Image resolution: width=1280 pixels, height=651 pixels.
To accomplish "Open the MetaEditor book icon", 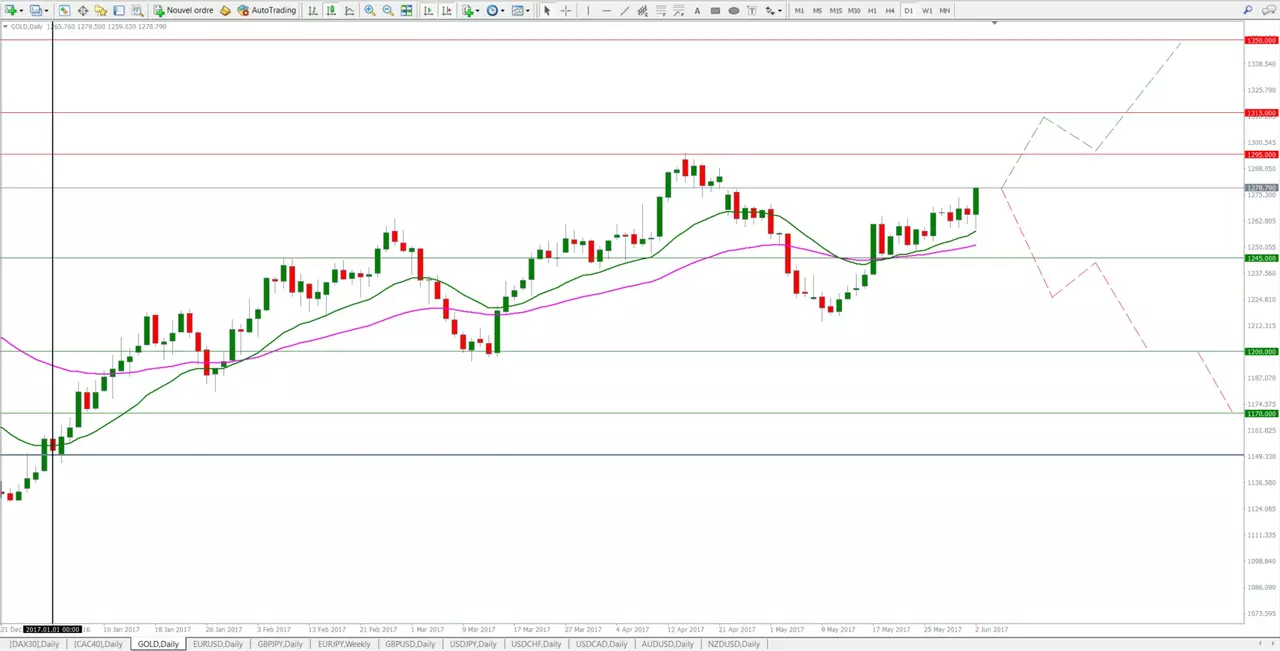I will click(x=225, y=10).
